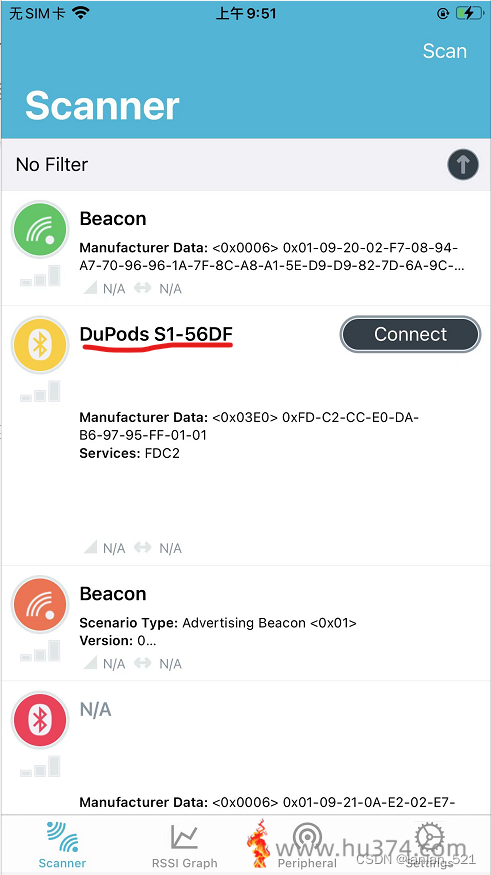Image resolution: width=491 pixels, height=875 pixels.
Task: Open the Peripheral tab
Action: (307, 845)
